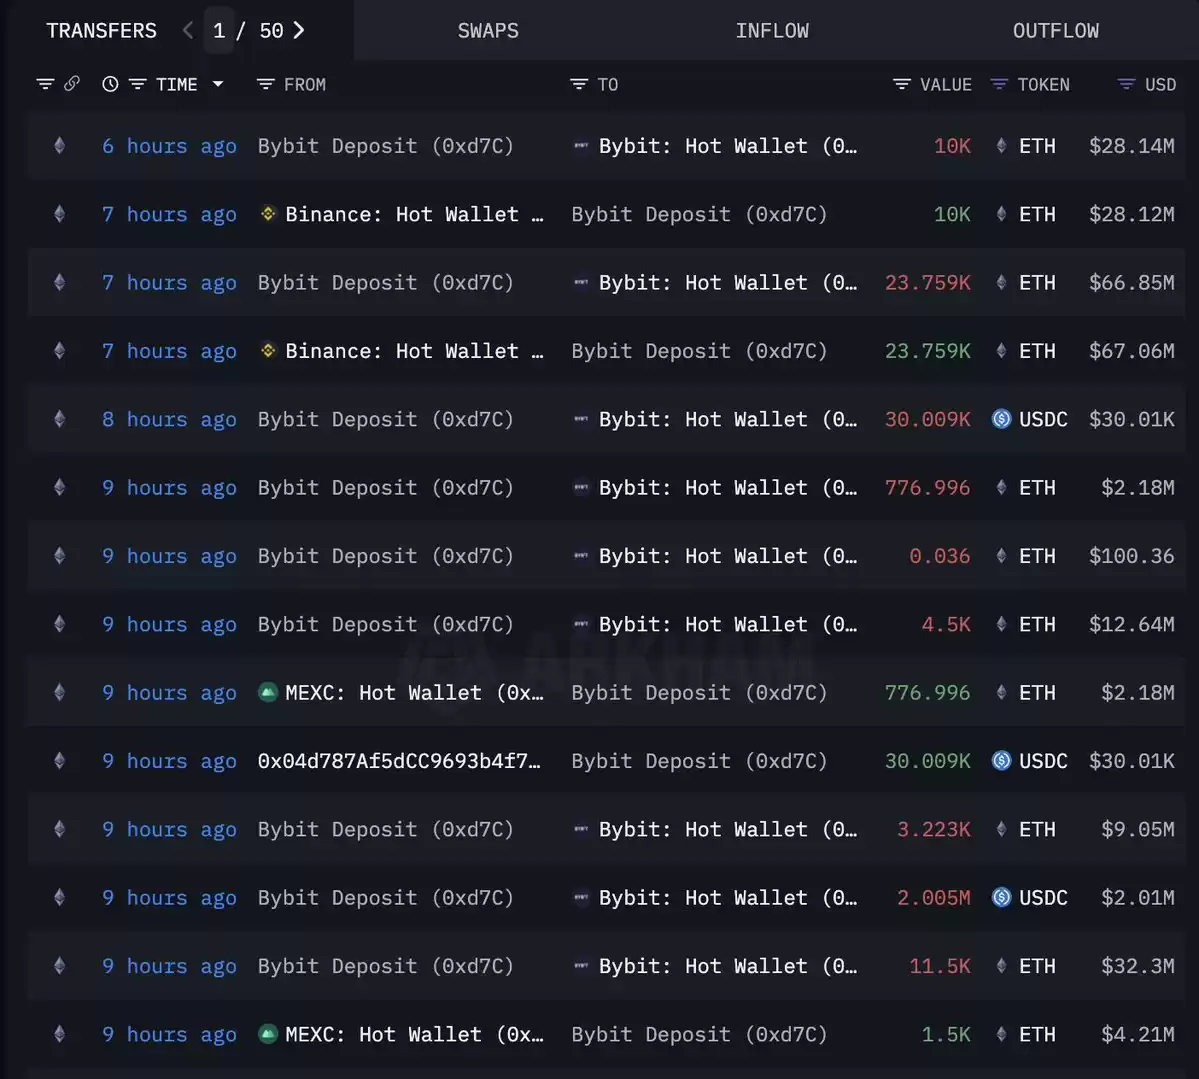1199x1079 pixels.
Task: Click the ETH token icon in the $100.36 row
Action: [x=1001, y=556]
